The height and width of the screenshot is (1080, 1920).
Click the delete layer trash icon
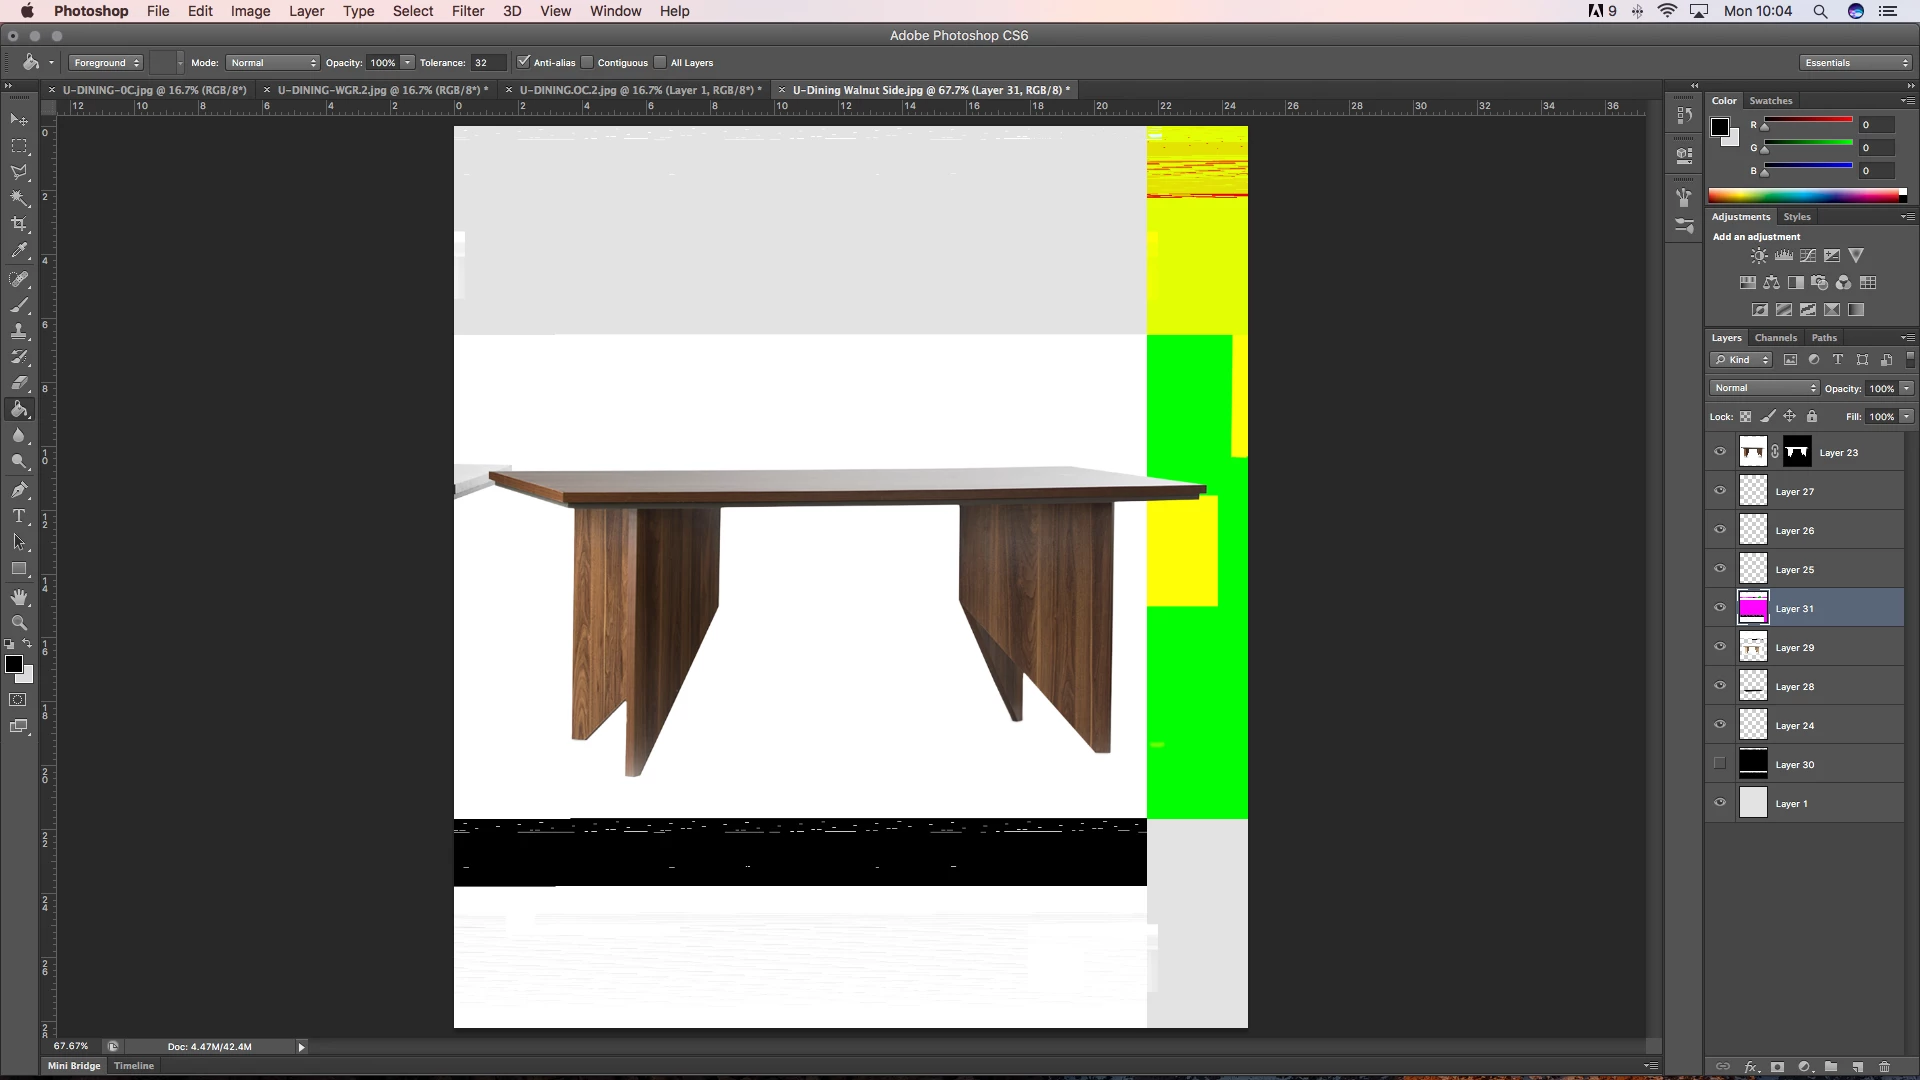[x=1885, y=1067]
